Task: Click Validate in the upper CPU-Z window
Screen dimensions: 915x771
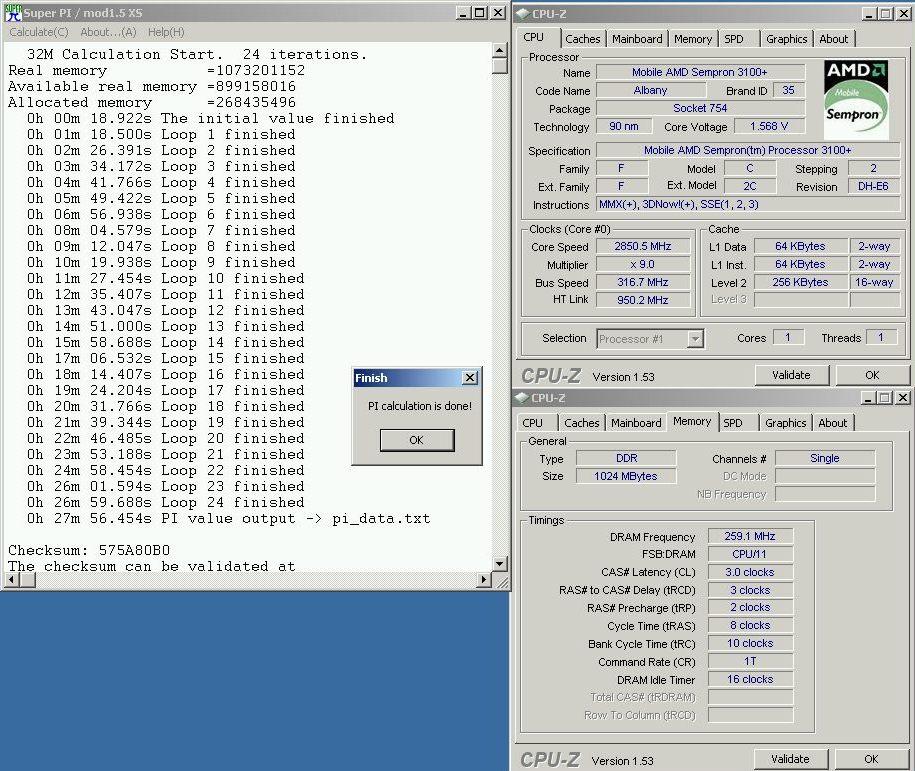Action: pos(791,375)
